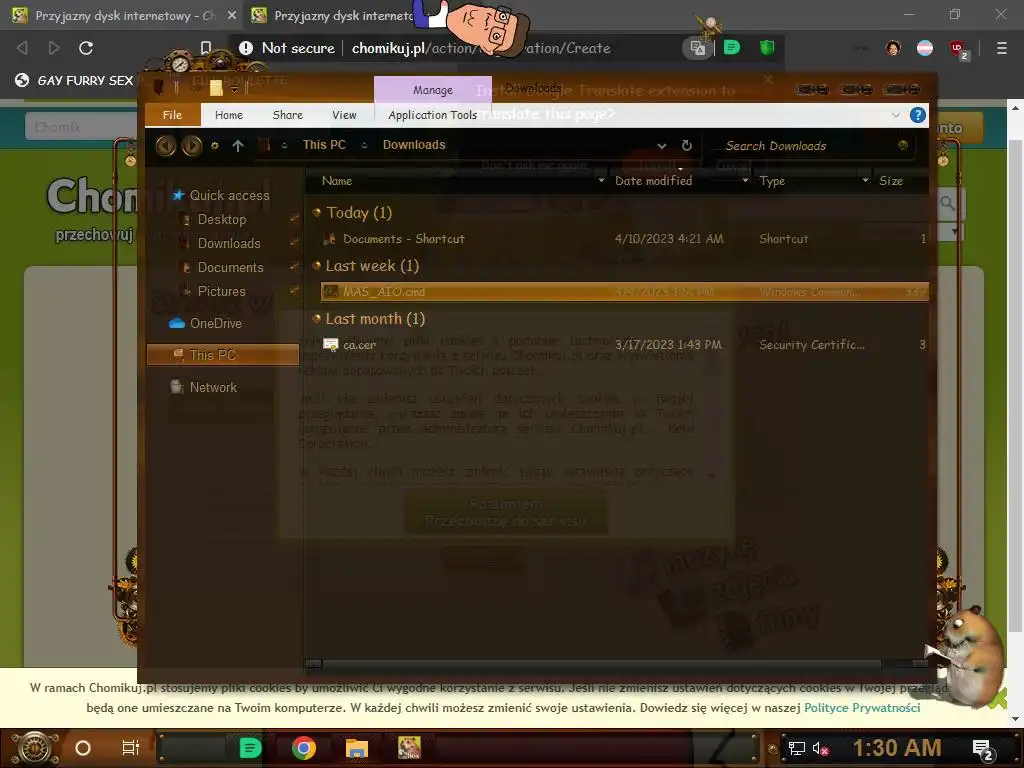Viewport: 1024px width, 768px height.
Task: Open the Type column filter dropdown
Action: [865, 180]
